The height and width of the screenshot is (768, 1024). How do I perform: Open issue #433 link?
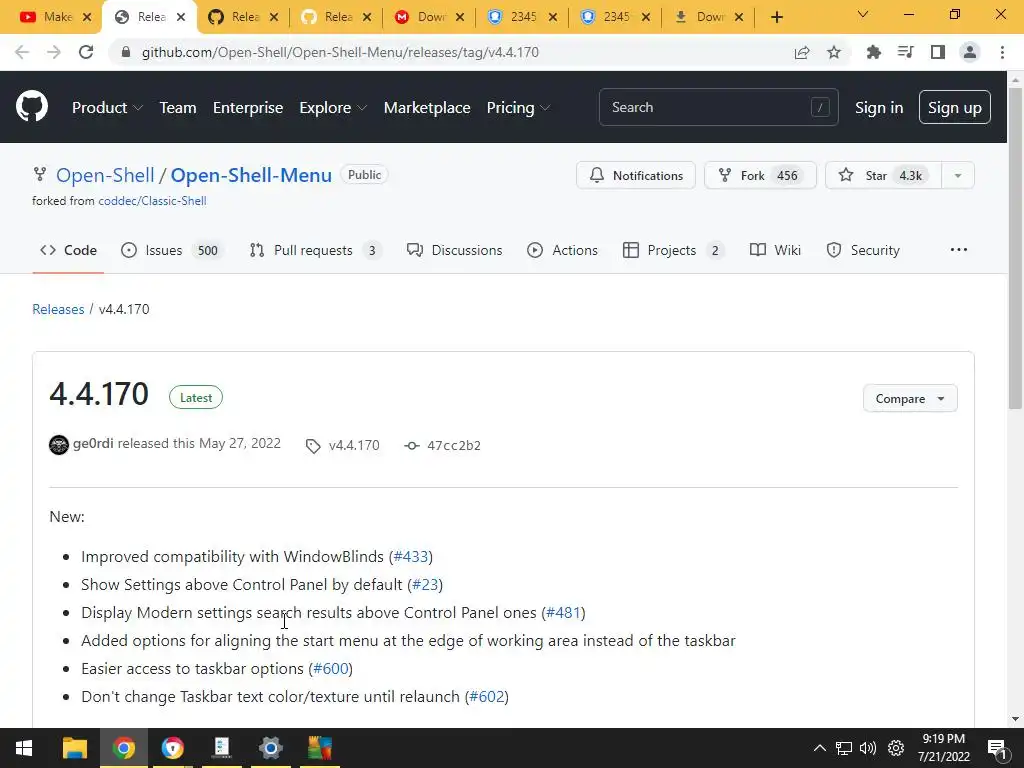pyautogui.click(x=411, y=557)
